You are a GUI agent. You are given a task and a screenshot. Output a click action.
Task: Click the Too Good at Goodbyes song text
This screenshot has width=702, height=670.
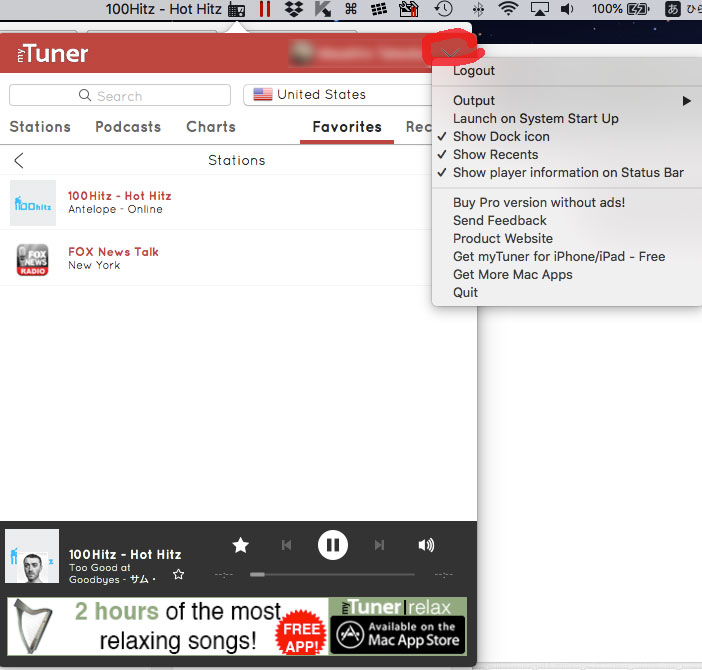pyautogui.click(x=112, y=574)
